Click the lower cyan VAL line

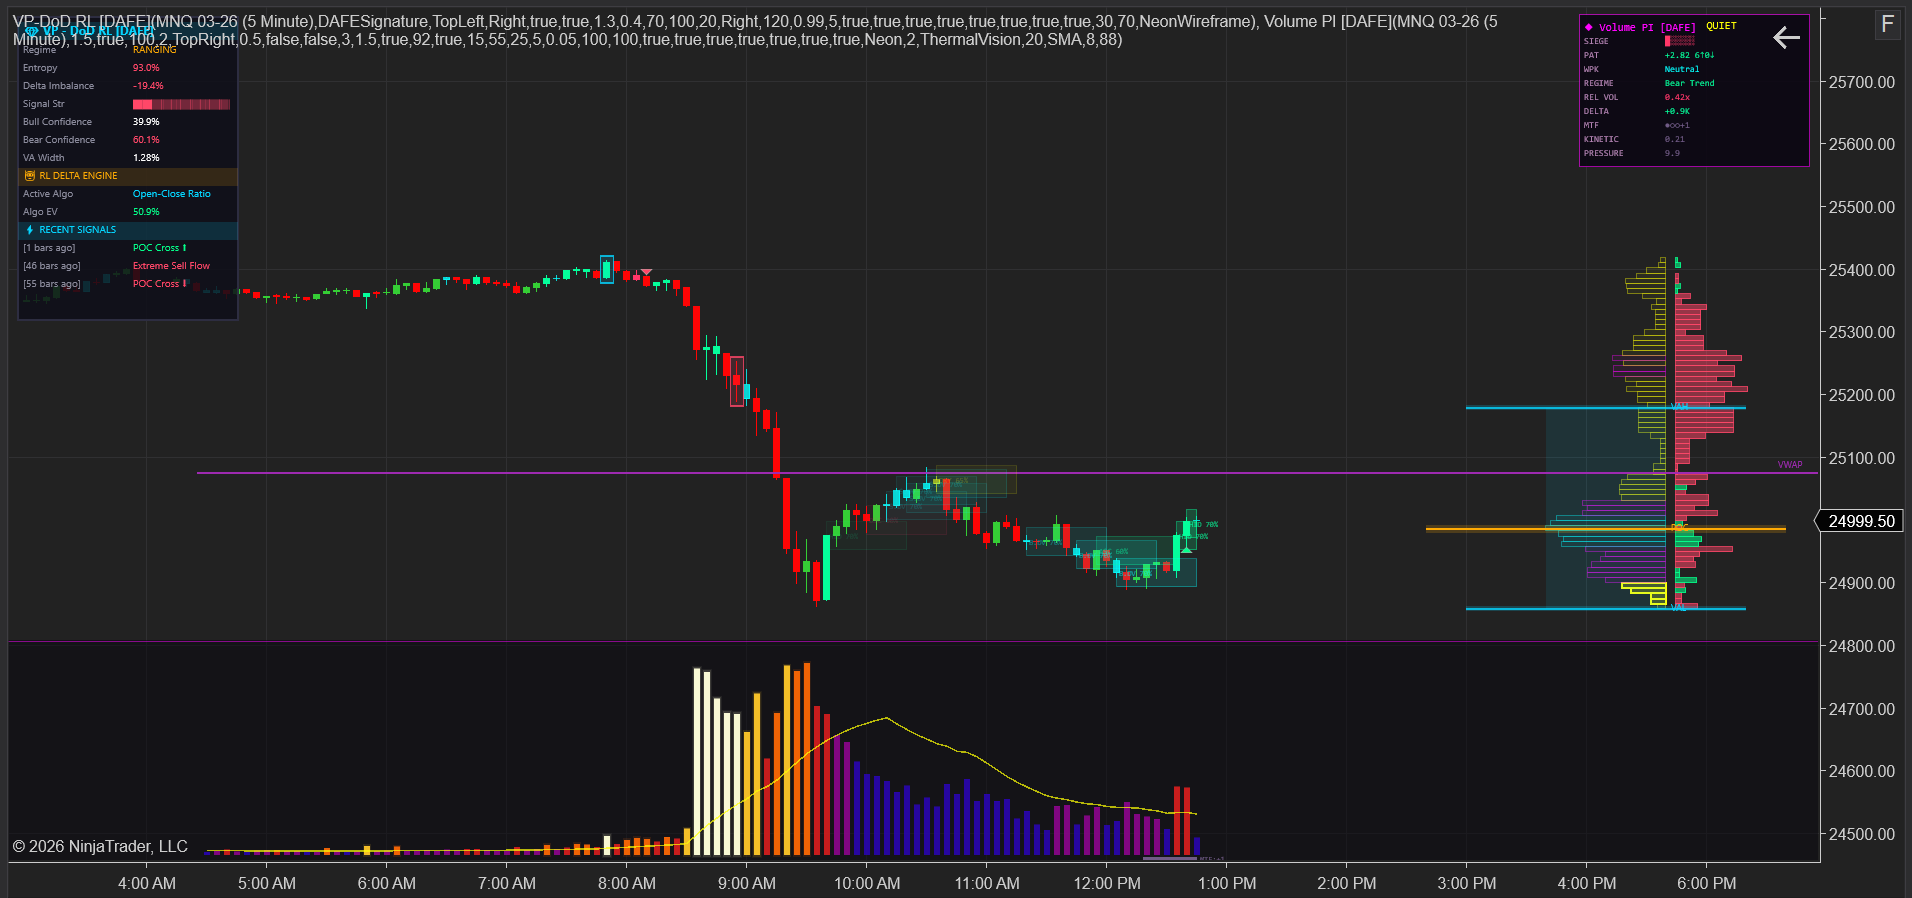(x=1606, y=609)
